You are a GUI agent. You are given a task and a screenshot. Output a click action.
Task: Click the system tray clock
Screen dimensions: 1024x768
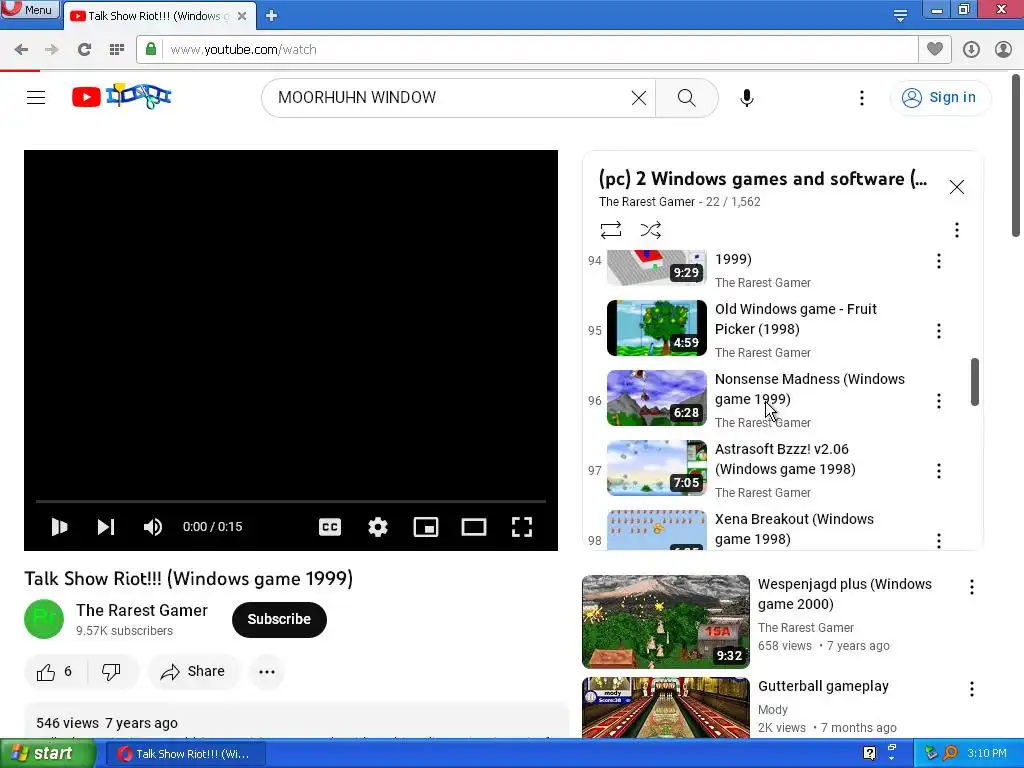point(987,754)
